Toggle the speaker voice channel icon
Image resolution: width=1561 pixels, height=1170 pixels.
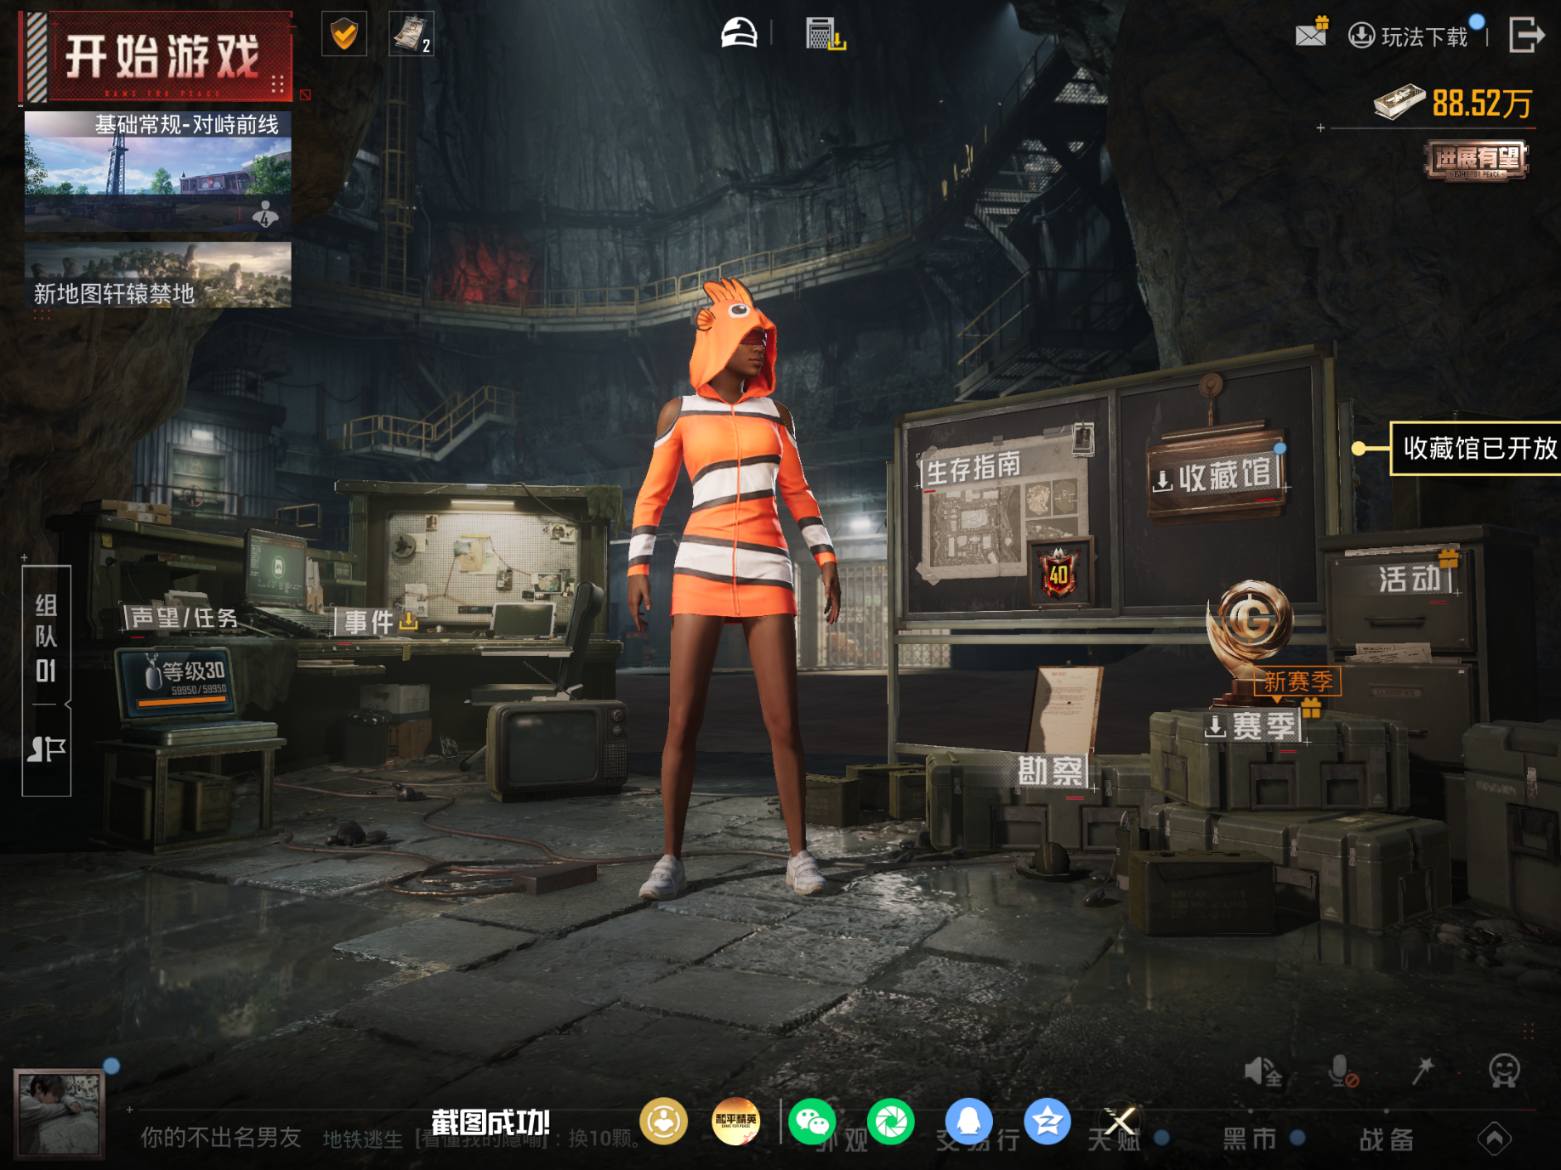pos(1262,1072)
